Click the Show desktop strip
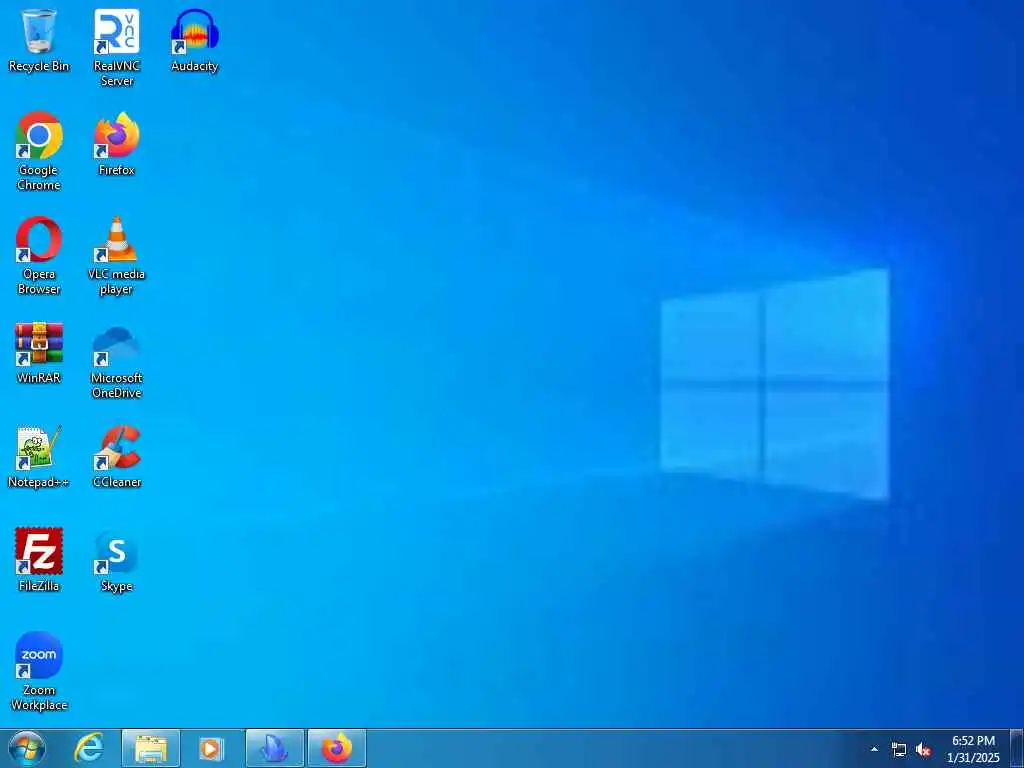 [x=1017, y=749]
